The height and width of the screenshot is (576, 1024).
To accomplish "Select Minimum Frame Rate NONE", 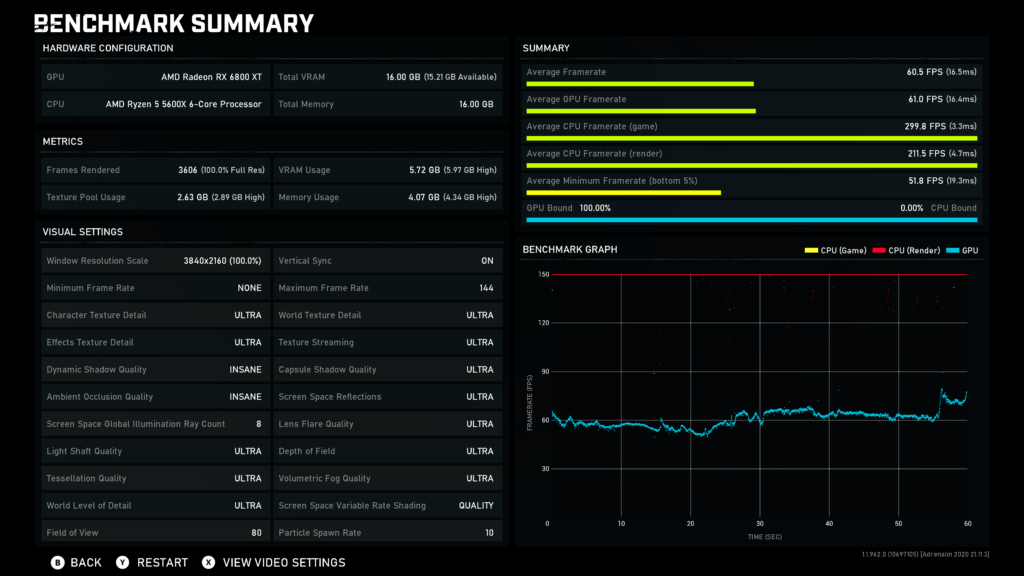I will [x=155, y=288].
